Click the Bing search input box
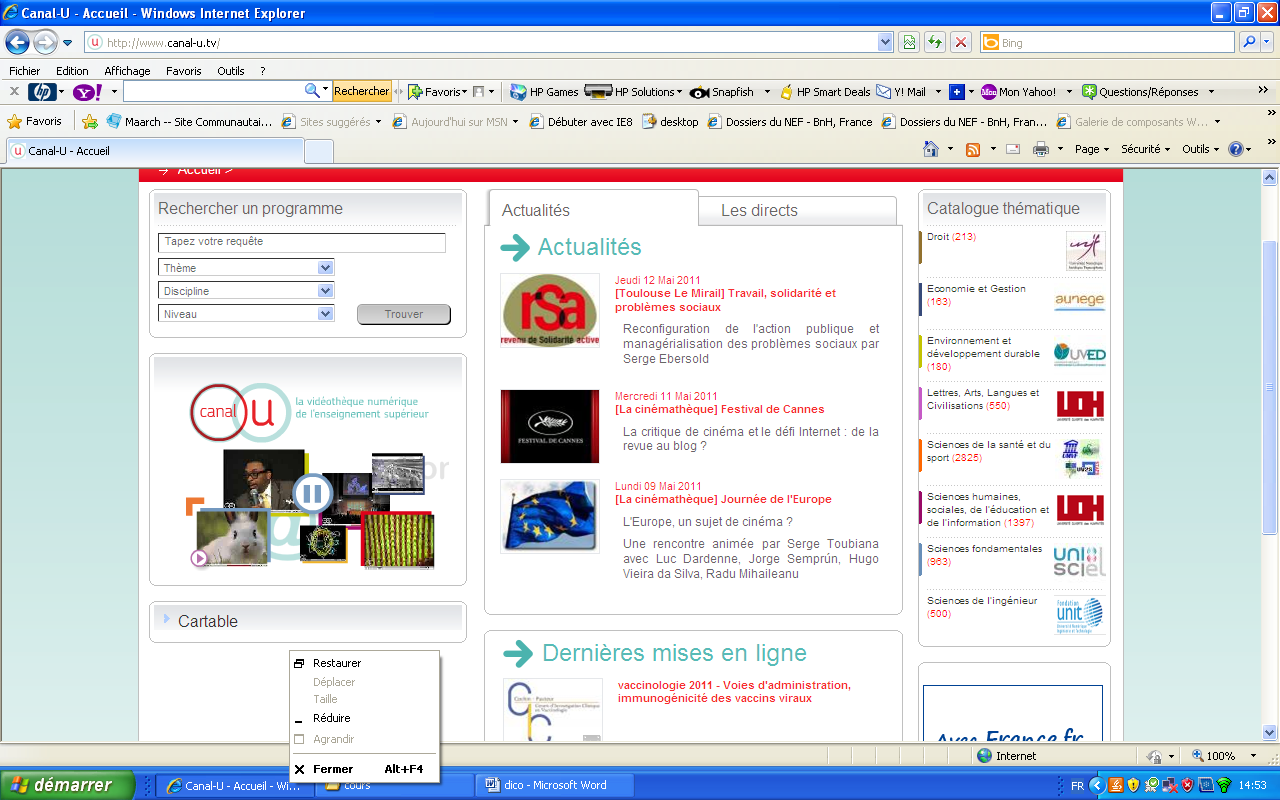1280x800 pixels. pos(1108,43)
